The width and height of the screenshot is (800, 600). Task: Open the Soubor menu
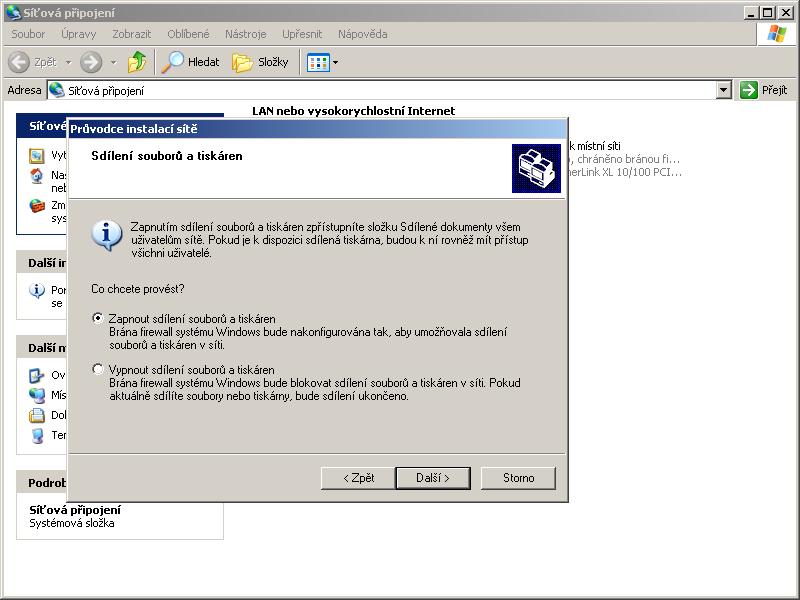(28, 34)
